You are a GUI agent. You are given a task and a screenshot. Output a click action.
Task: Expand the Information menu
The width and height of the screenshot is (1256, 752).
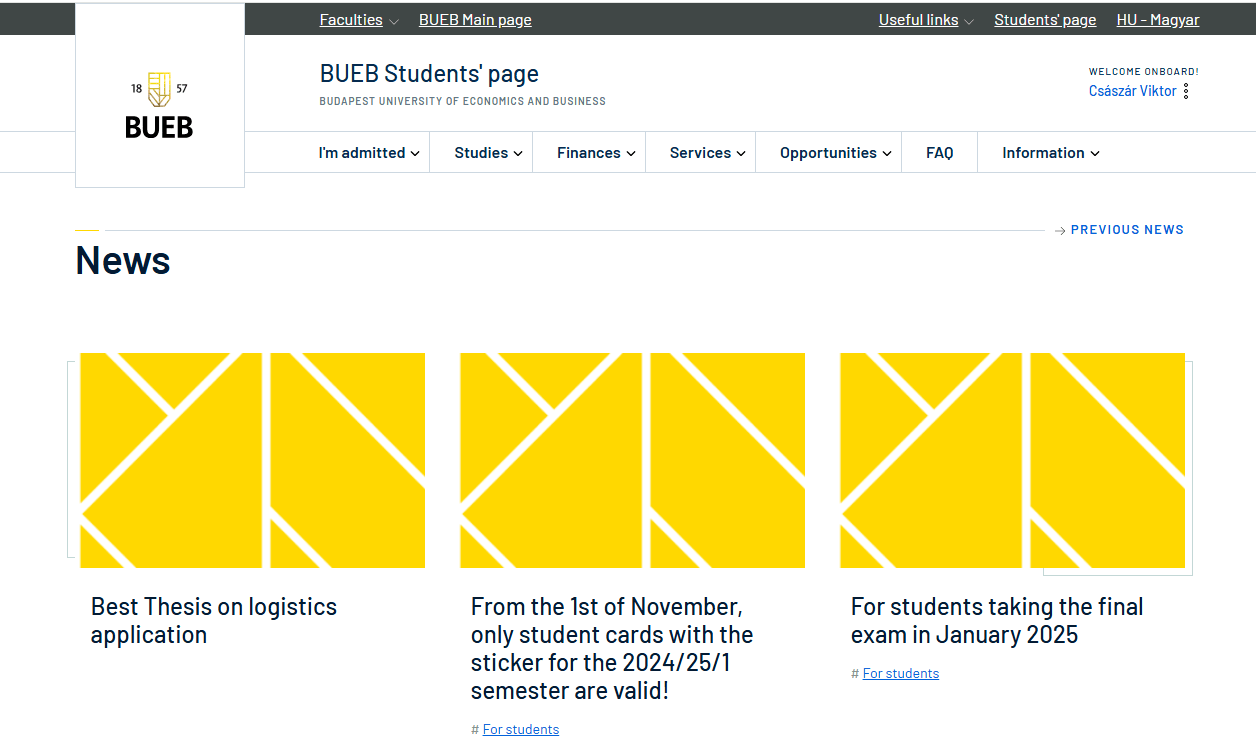click(1050, 153)
